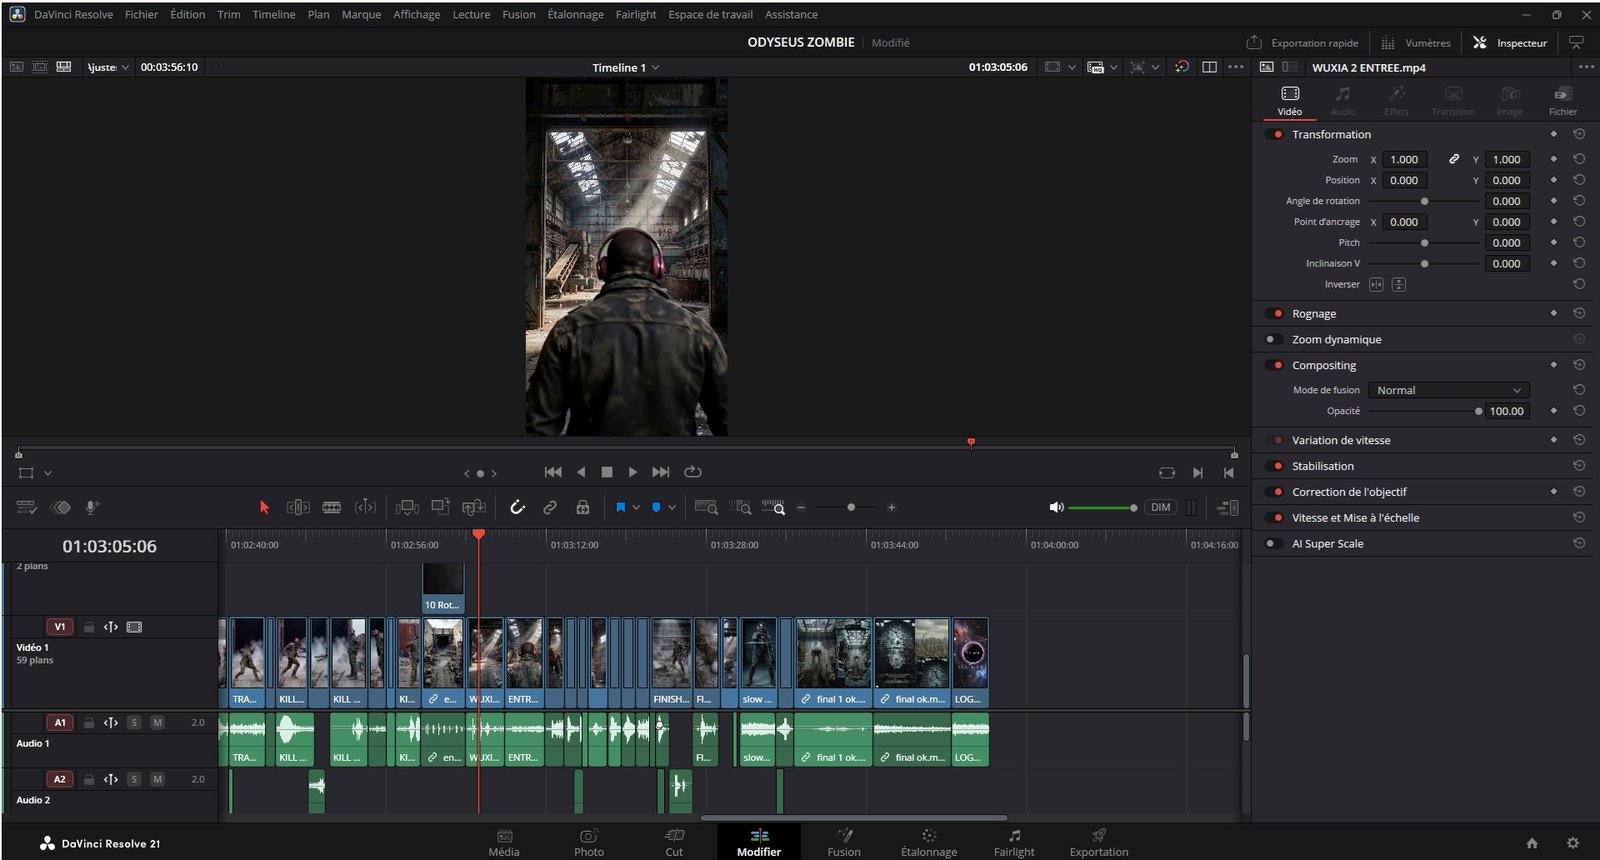
Task: Toggle the linked selection chain icon
Action: coord(550,508)
